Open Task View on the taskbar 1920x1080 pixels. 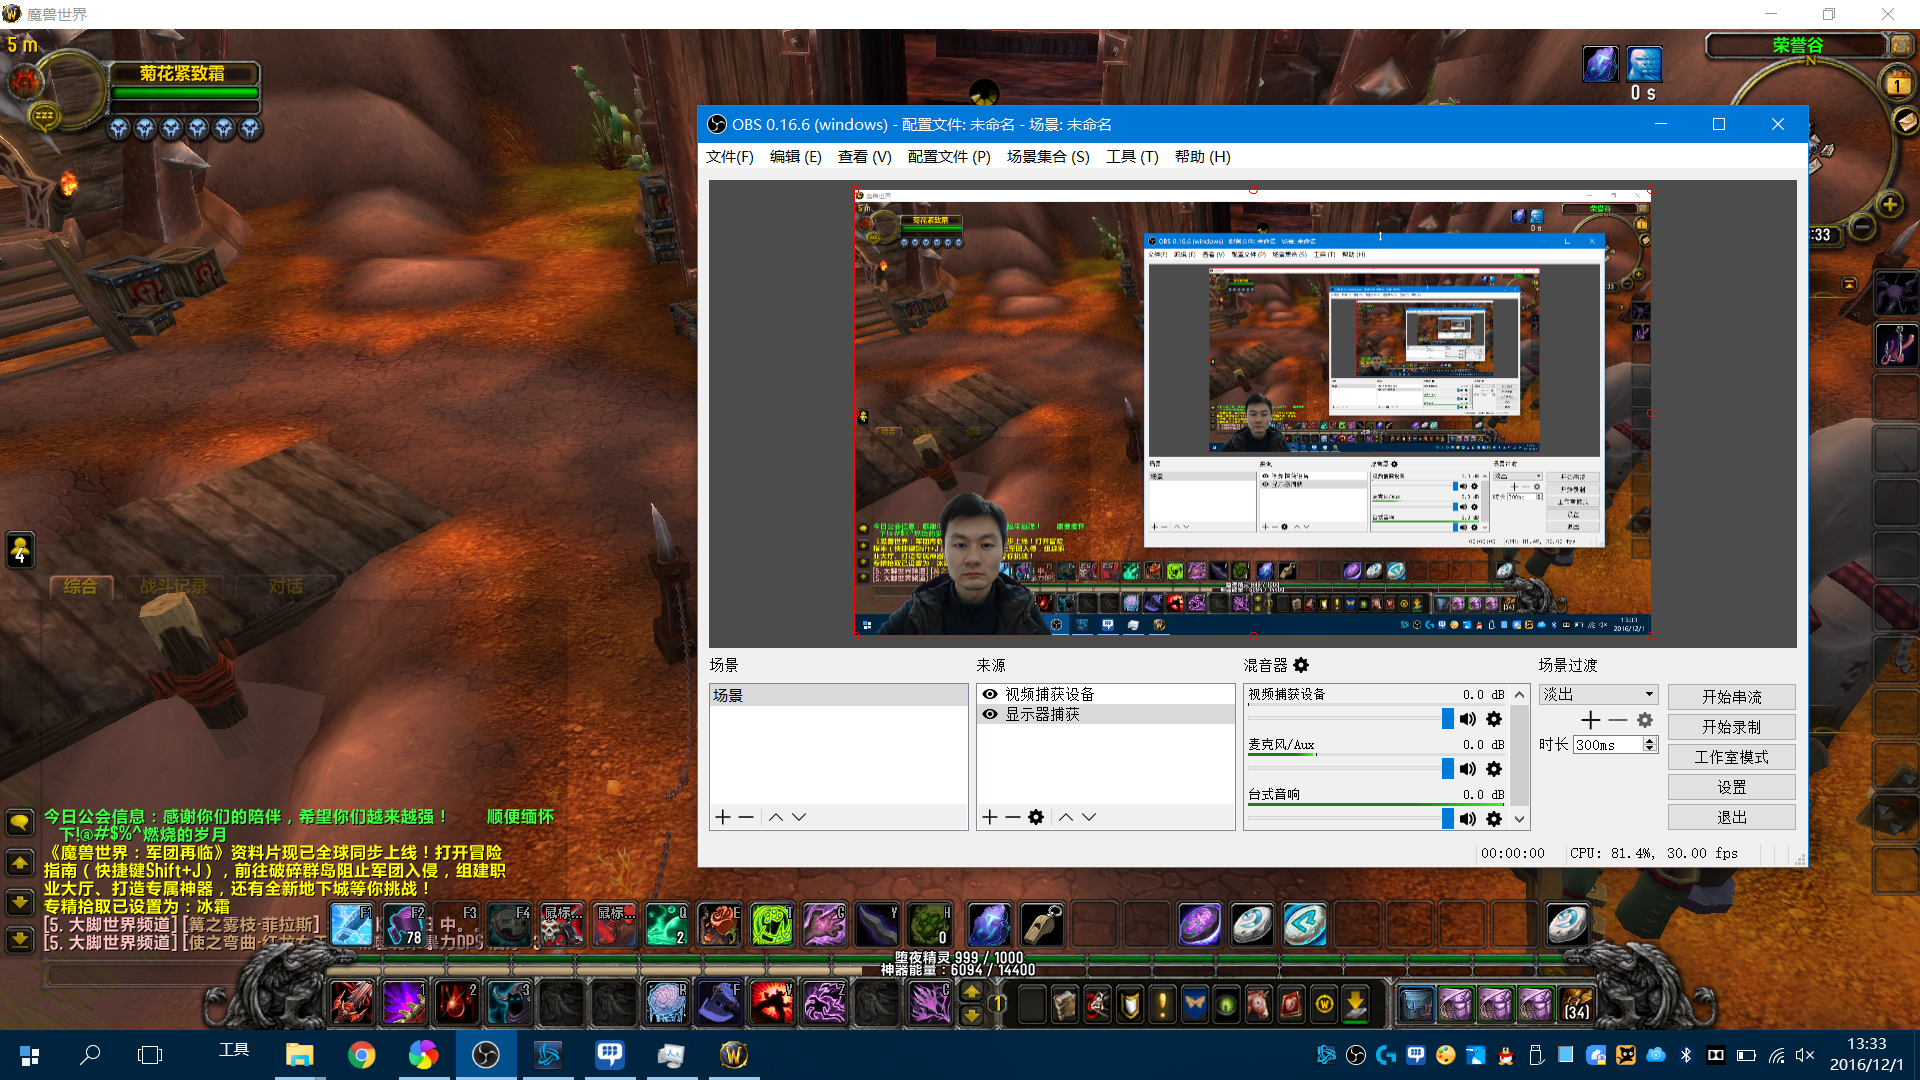click(150, 1055)
